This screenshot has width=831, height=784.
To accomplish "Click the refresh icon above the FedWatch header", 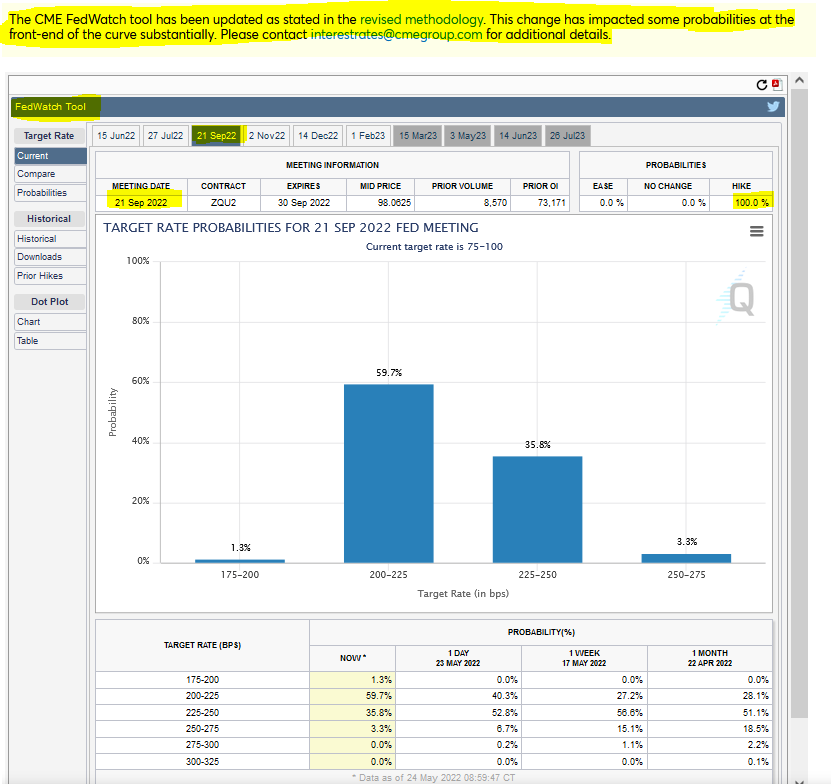I will point(762,85).
